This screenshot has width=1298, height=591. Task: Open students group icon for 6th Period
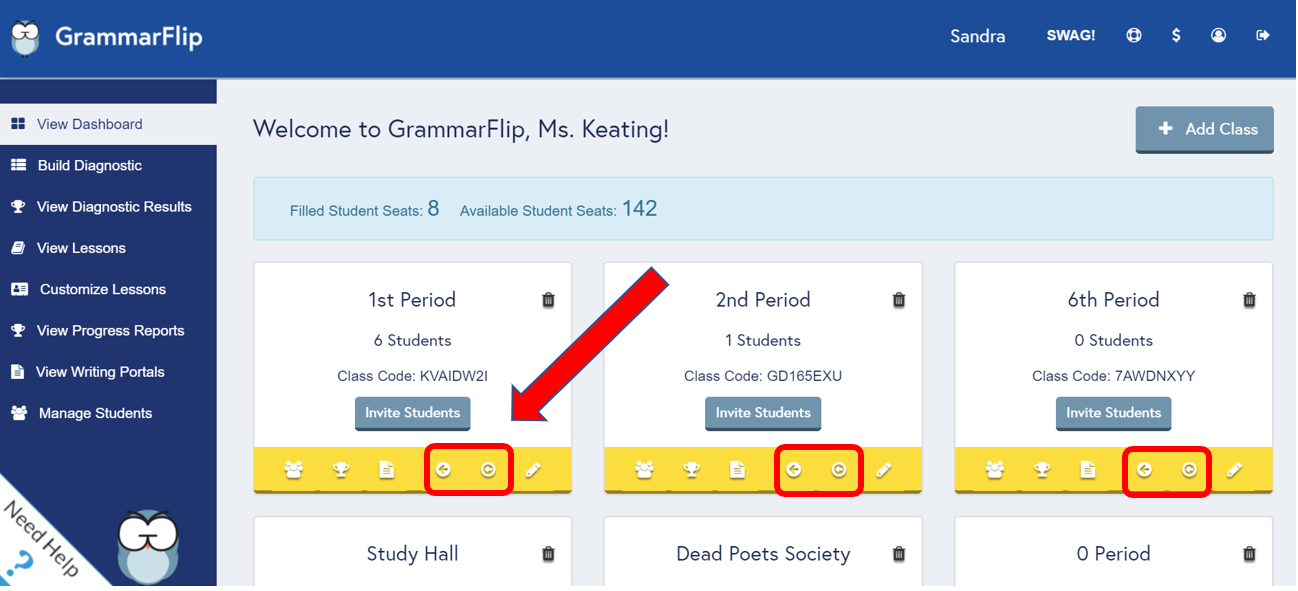[x=994, y=470]
